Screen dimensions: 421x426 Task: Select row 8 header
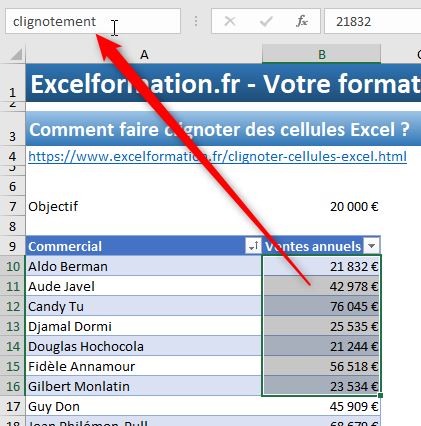click(13, 226)
